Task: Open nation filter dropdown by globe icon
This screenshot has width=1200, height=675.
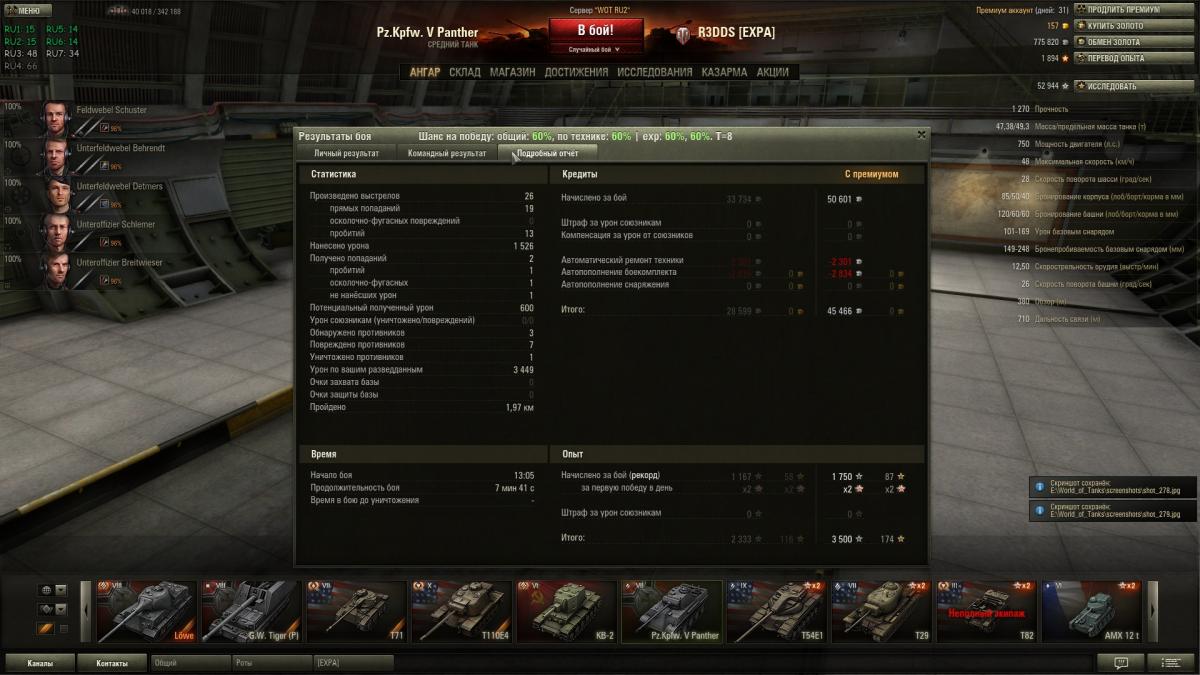Action: pos(61,590)
